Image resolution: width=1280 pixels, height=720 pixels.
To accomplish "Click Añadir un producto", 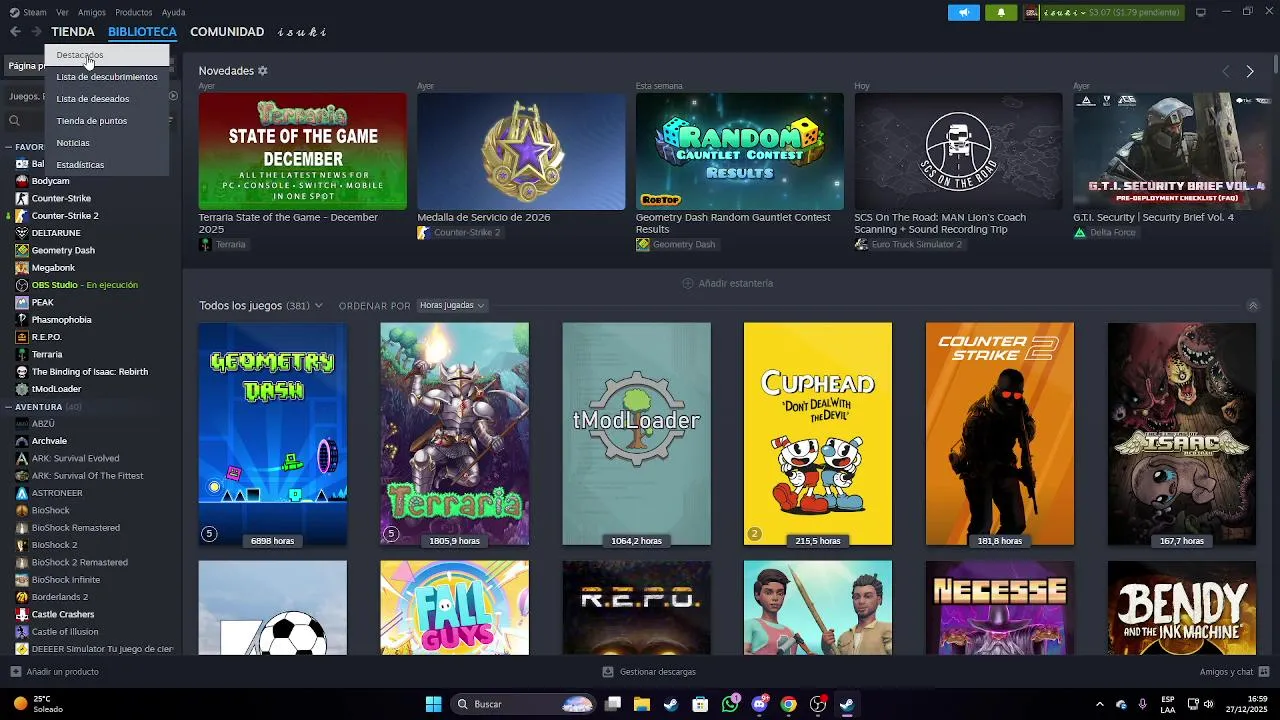I will (54, 672).
